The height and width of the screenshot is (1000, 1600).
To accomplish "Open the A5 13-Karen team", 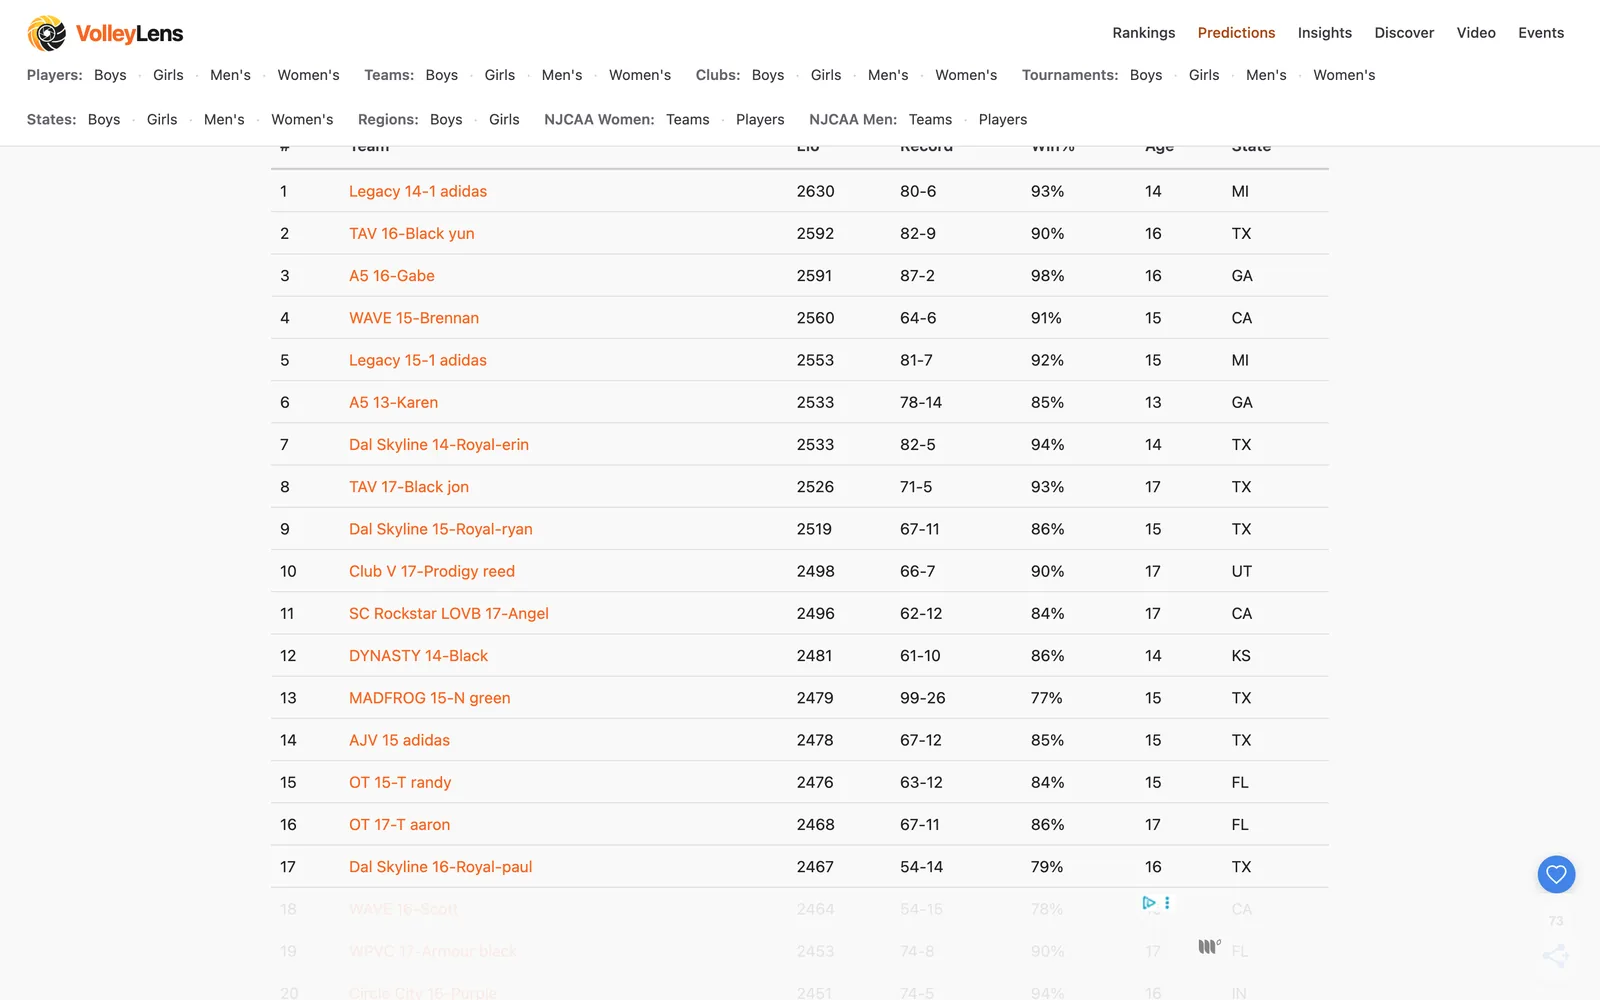I will 393,402.
